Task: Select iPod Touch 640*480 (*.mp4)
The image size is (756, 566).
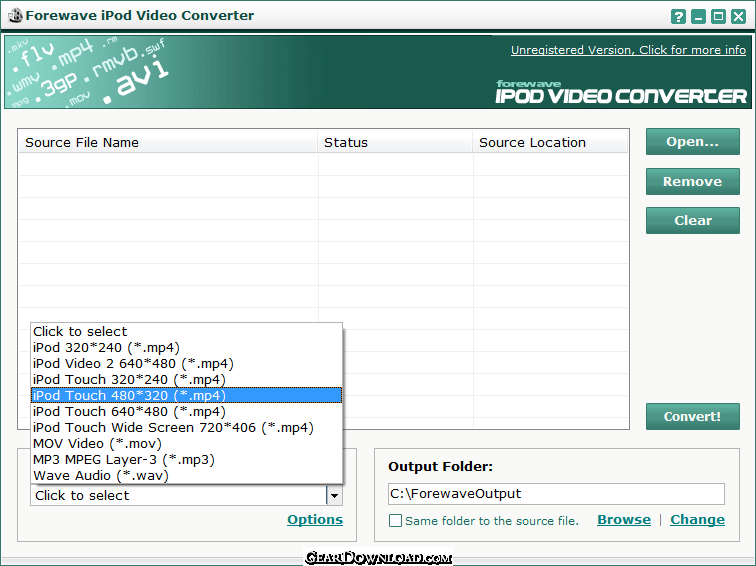Action: pos(187,412)
